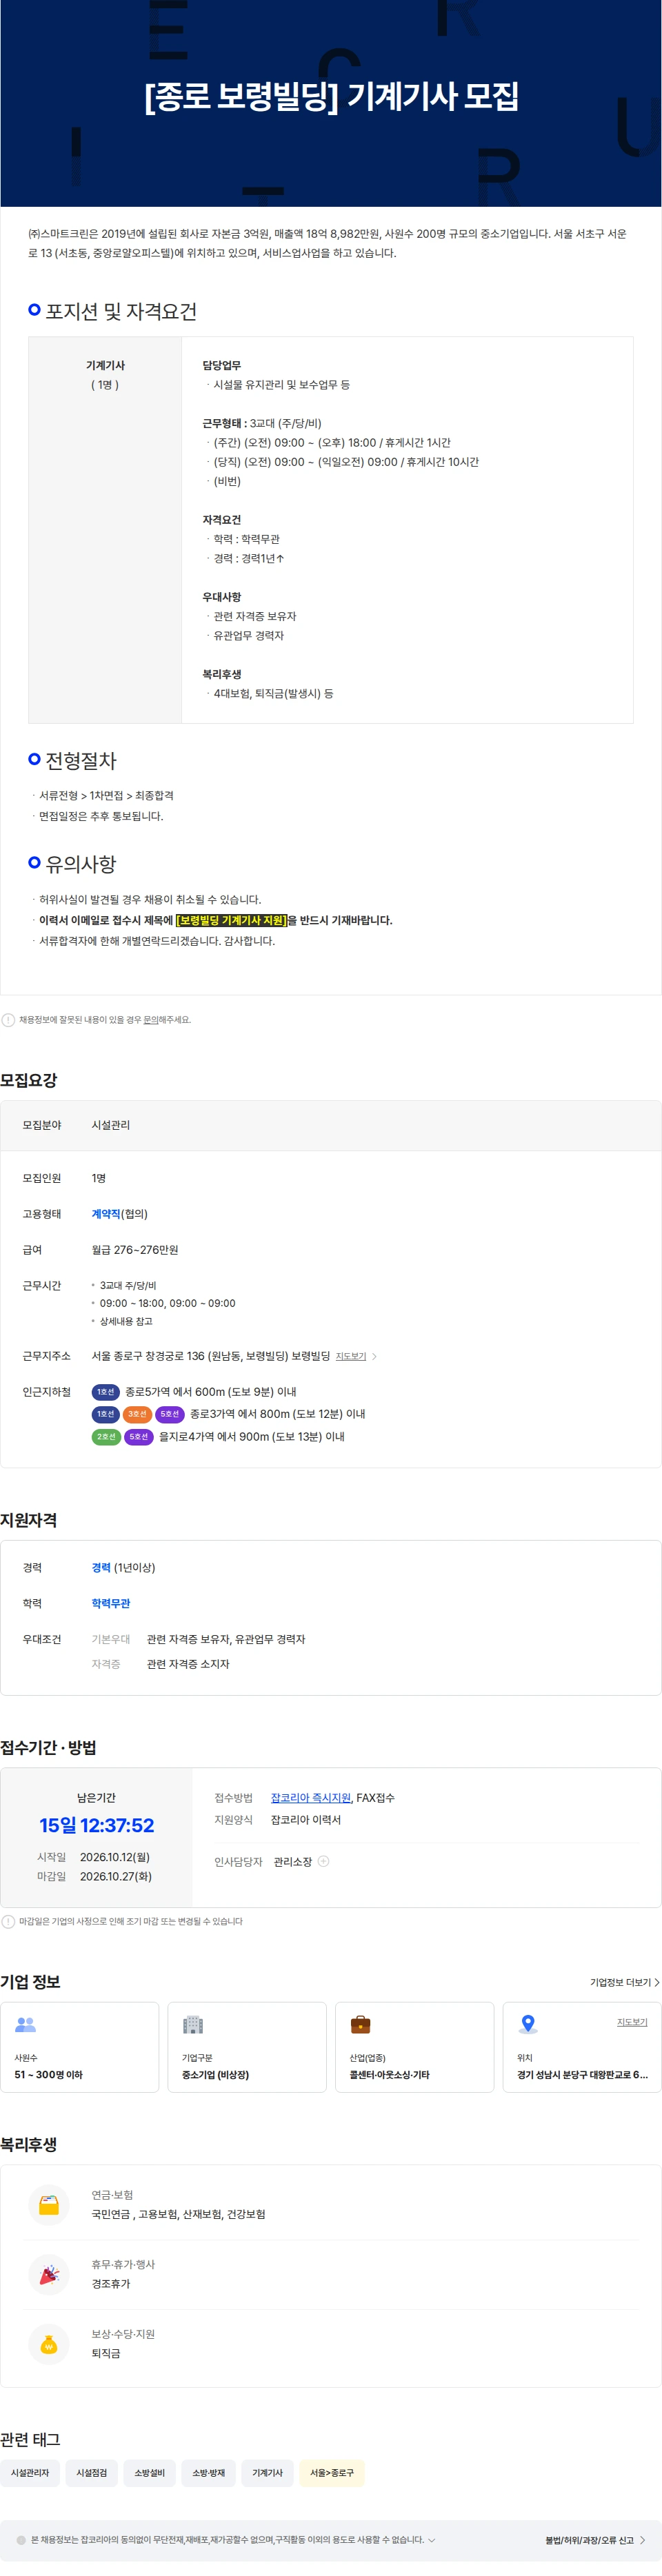
Task: Click 2호선 badge for 을지로4가역
Action: pyautogui.click(x=106, y=1436)
